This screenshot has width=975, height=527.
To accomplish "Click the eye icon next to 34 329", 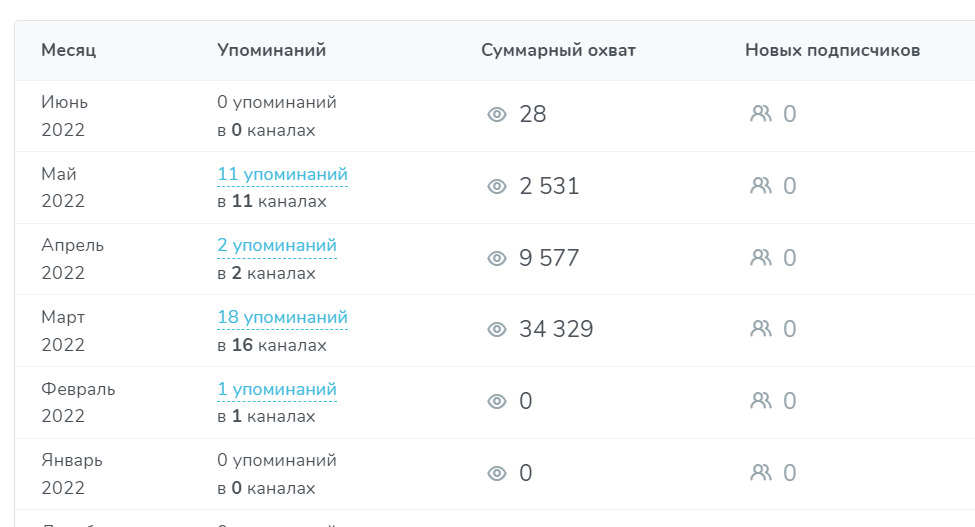I will 497,329.
